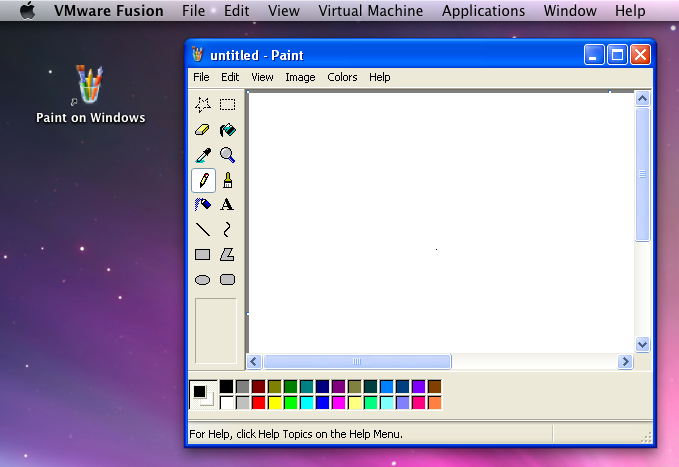Click the horizontal scrollbar thumb
Image resolution: width=679 pixels, height=467 pixels.
[357, 361]
